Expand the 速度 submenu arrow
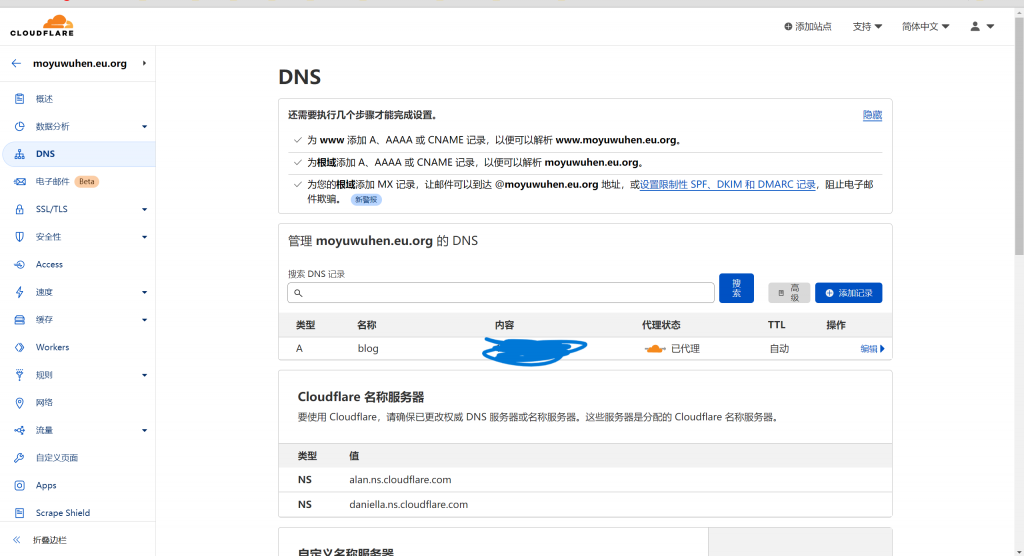 144,292
